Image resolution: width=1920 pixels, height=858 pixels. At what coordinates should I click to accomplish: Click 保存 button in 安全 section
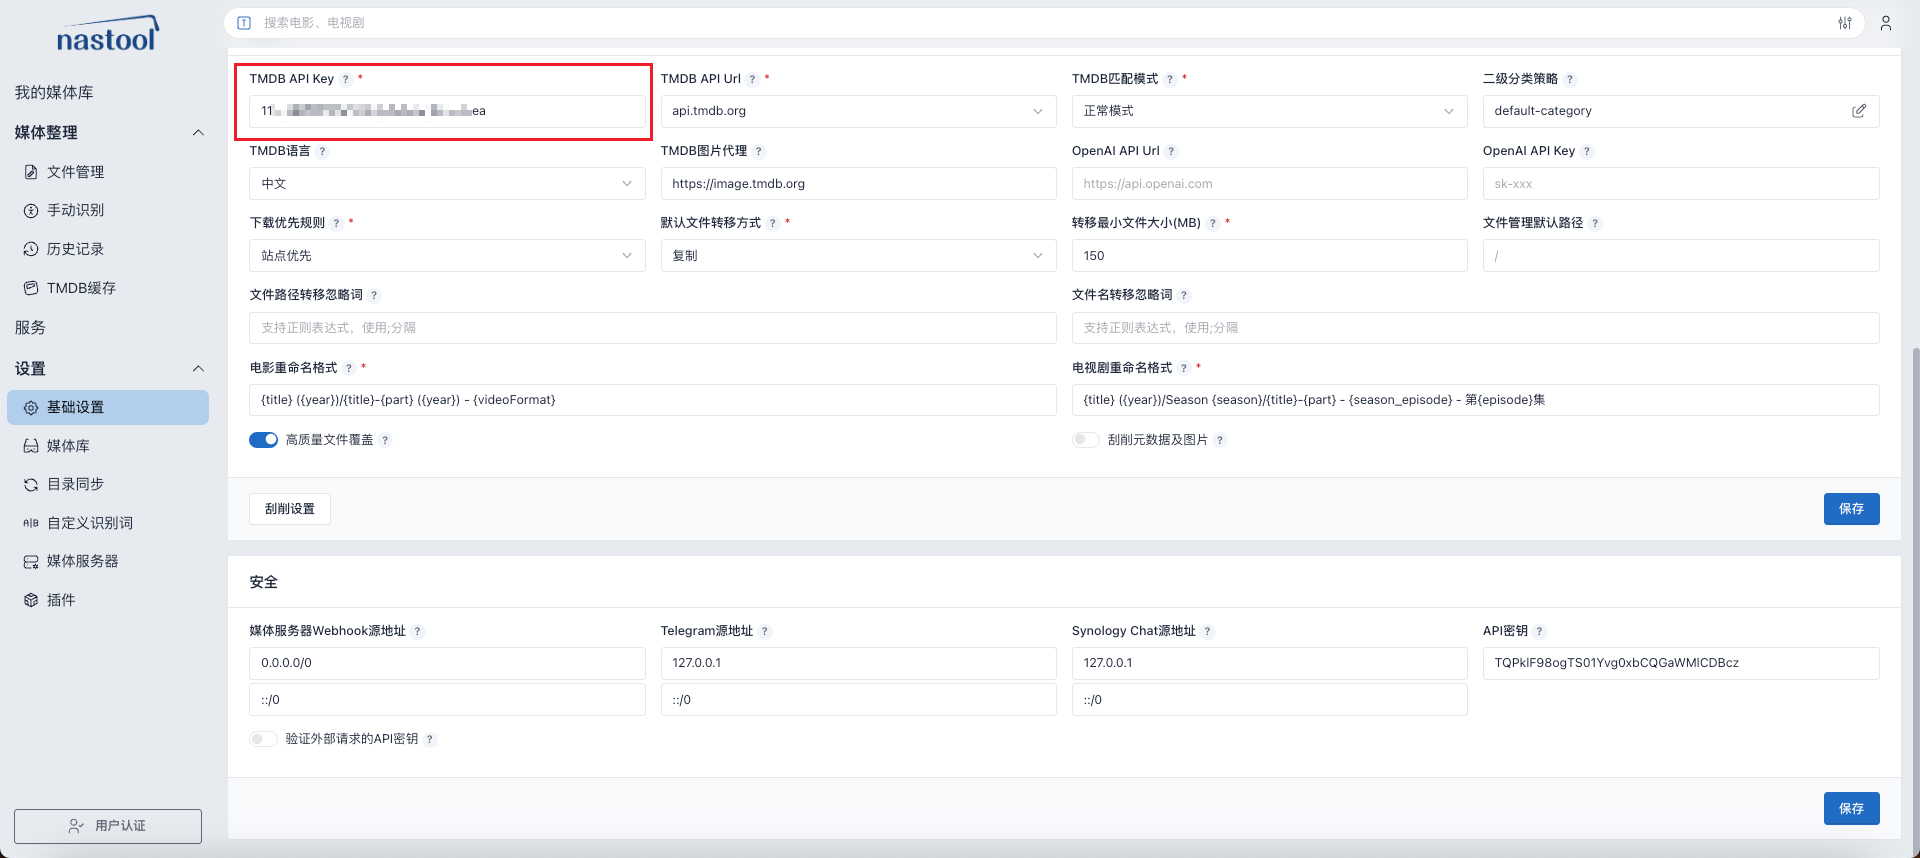(1851, 809)
